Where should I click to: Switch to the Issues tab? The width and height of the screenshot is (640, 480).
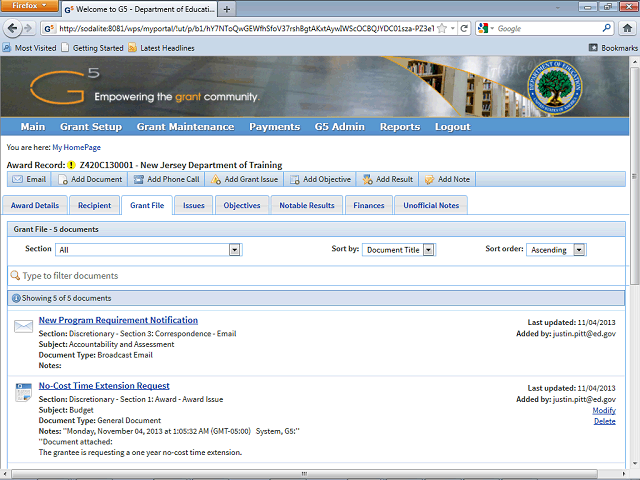coord(193,205)
